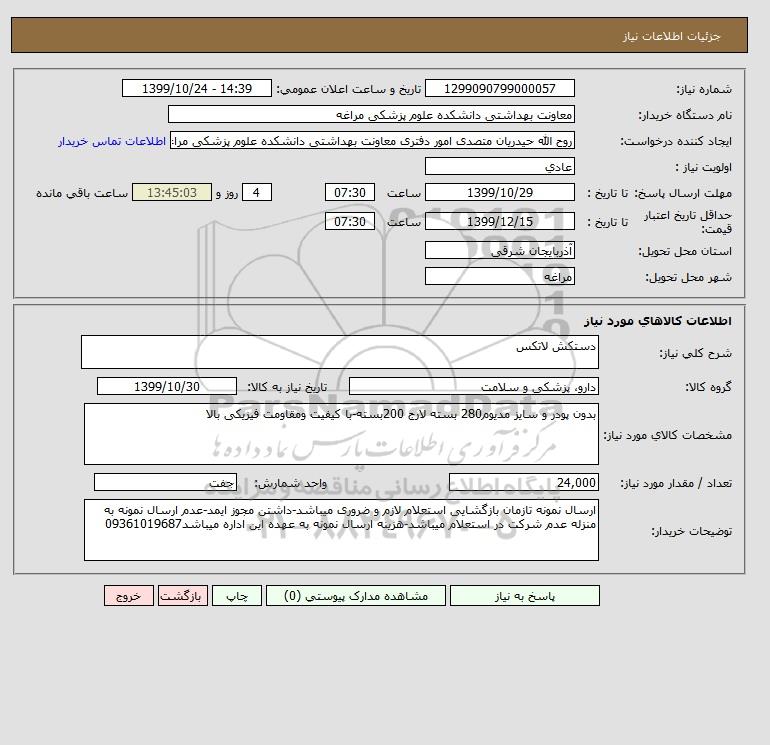Click the unit of measure field جفت

coord(165,483)
